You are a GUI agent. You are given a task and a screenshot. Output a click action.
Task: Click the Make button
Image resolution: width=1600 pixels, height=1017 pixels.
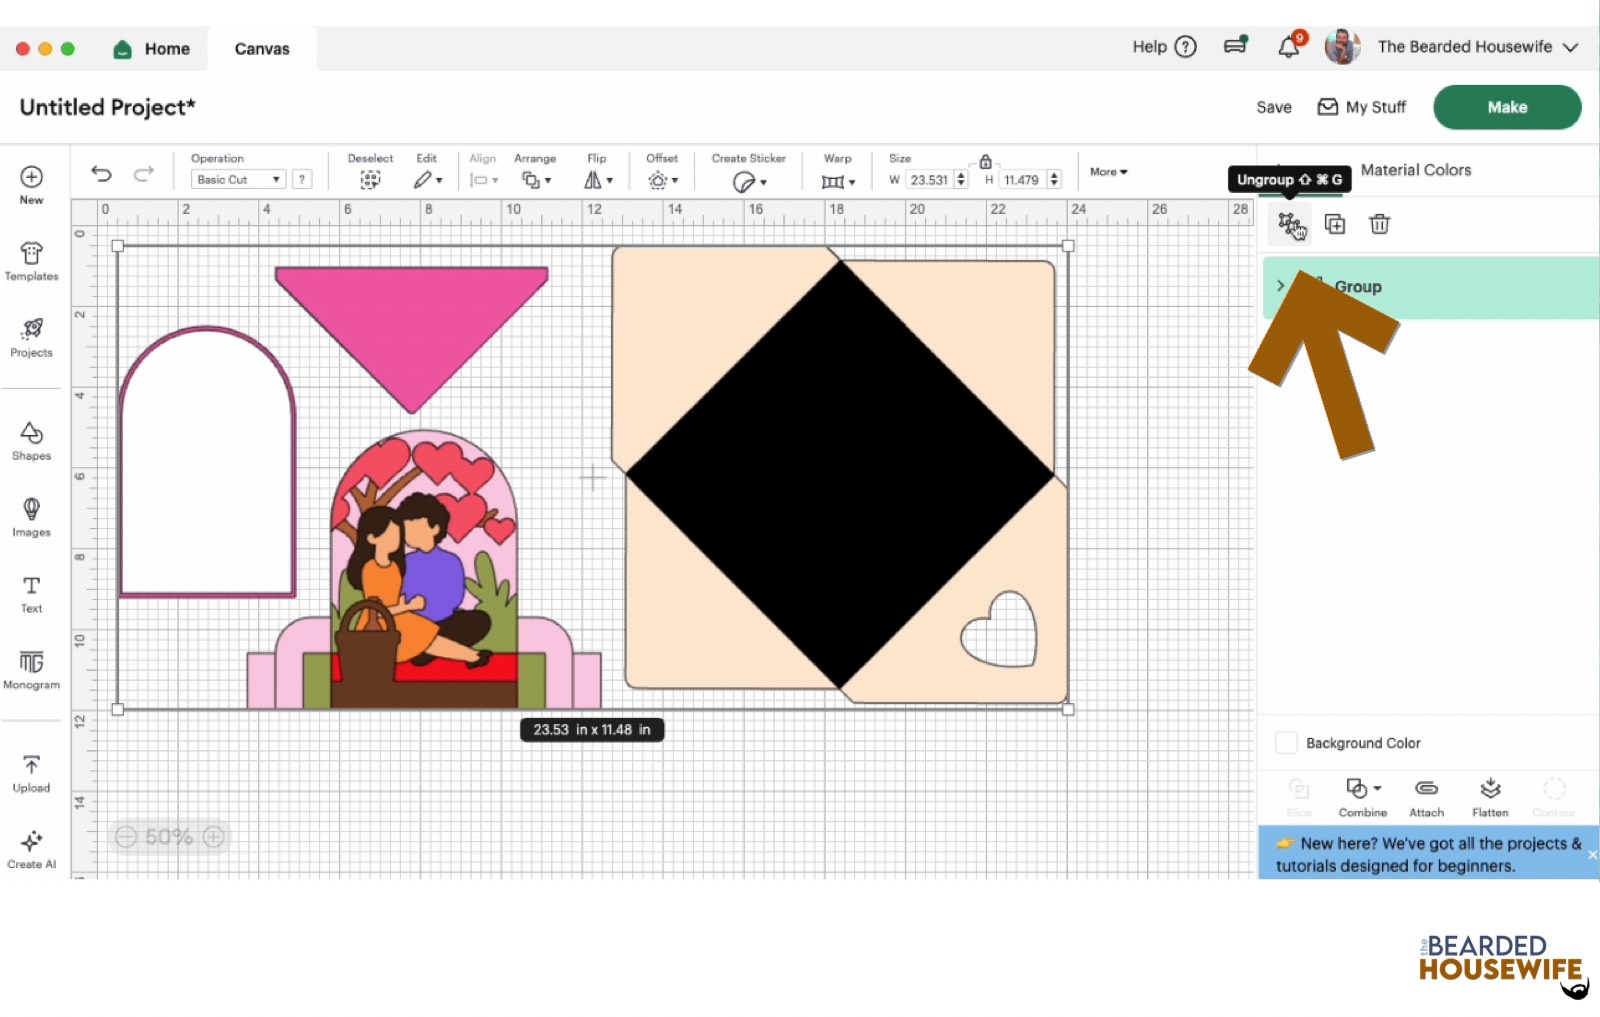tap(1506, 107)
